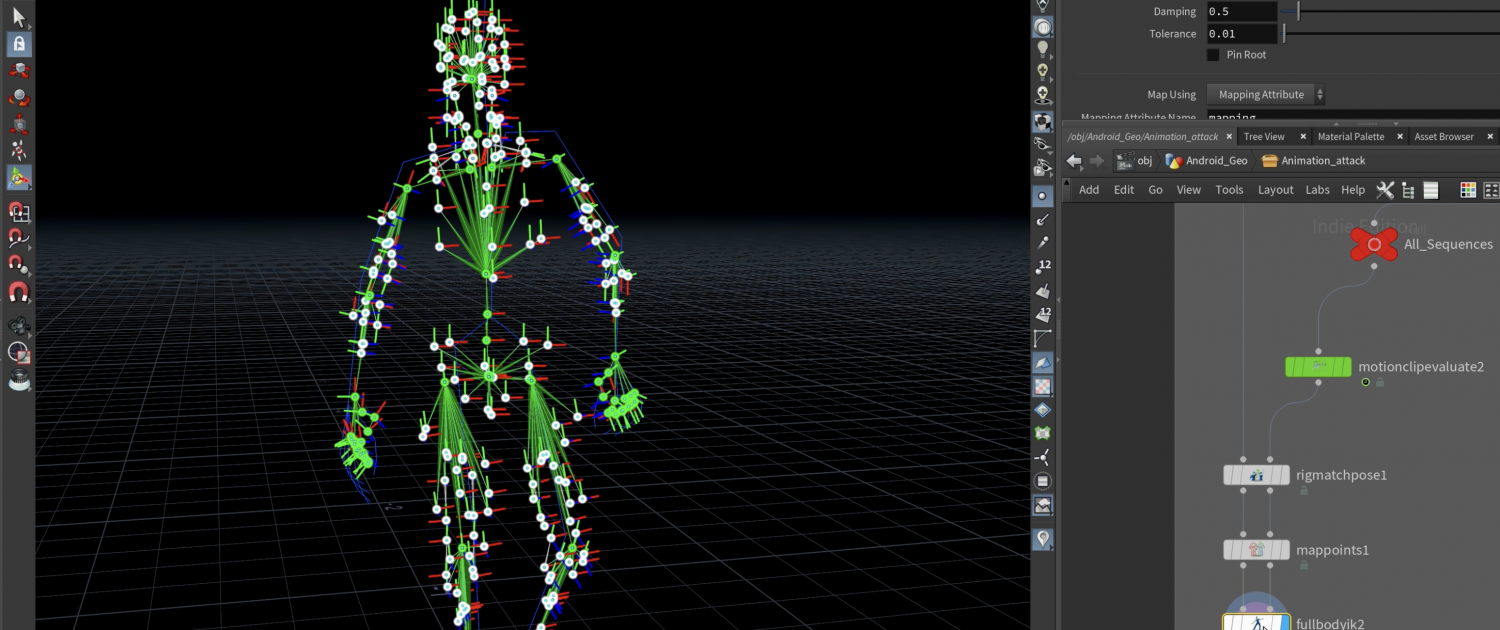
Task: Click the red magnet snap icon
Action: (x=19, y=293)
